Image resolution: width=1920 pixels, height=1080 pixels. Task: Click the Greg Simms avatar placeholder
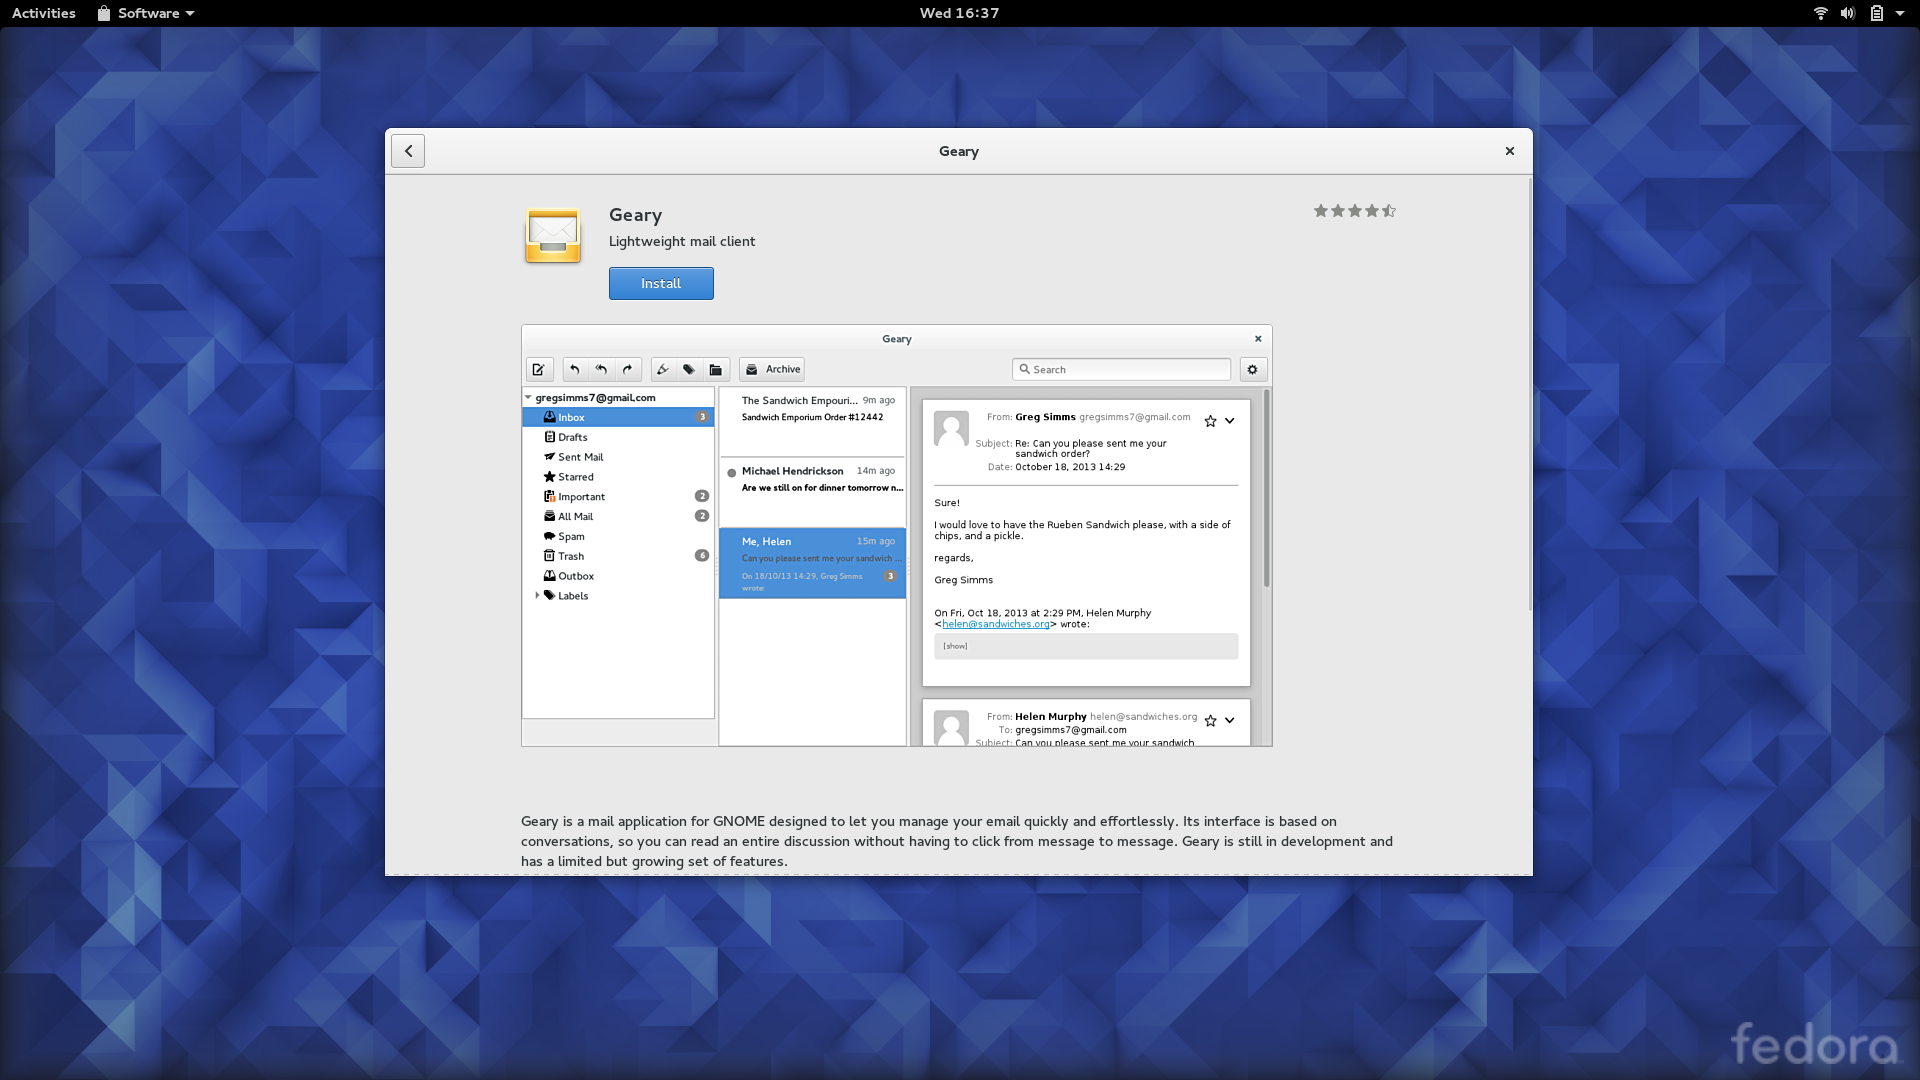click(951, 429)
